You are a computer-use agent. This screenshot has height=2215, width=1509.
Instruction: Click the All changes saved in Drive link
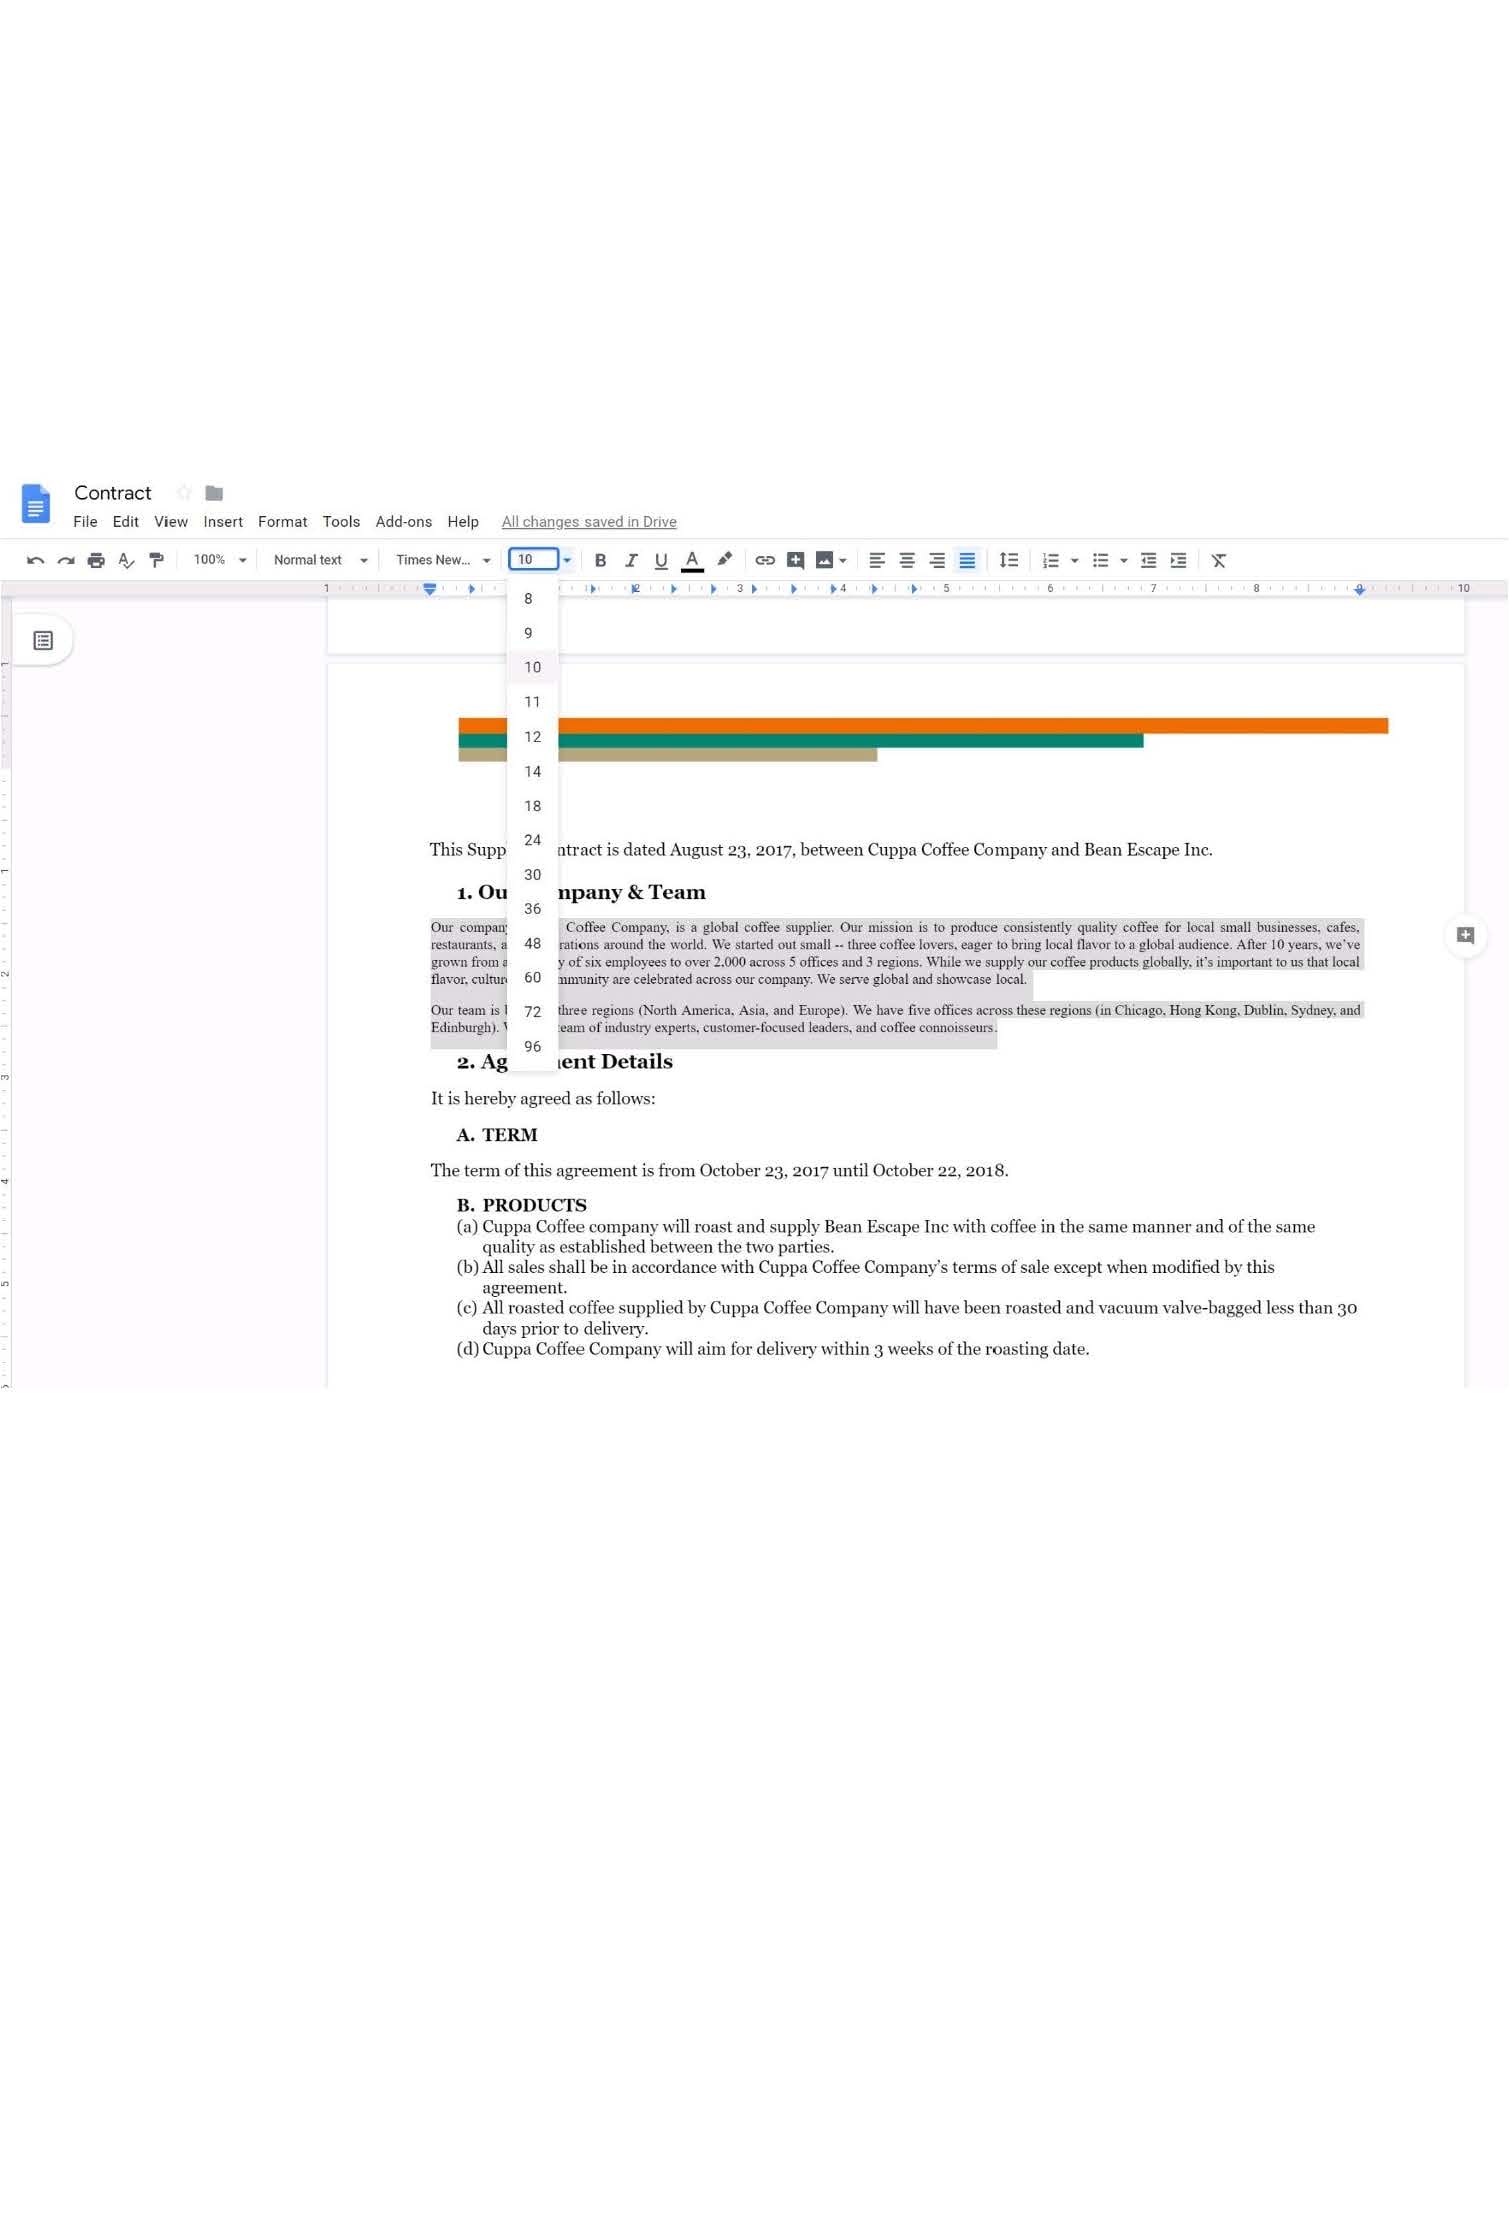[x=589, y=521]
